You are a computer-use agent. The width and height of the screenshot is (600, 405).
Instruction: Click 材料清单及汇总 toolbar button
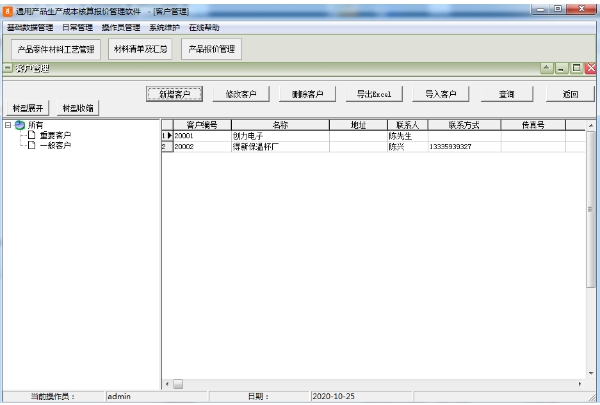[140, 49]
